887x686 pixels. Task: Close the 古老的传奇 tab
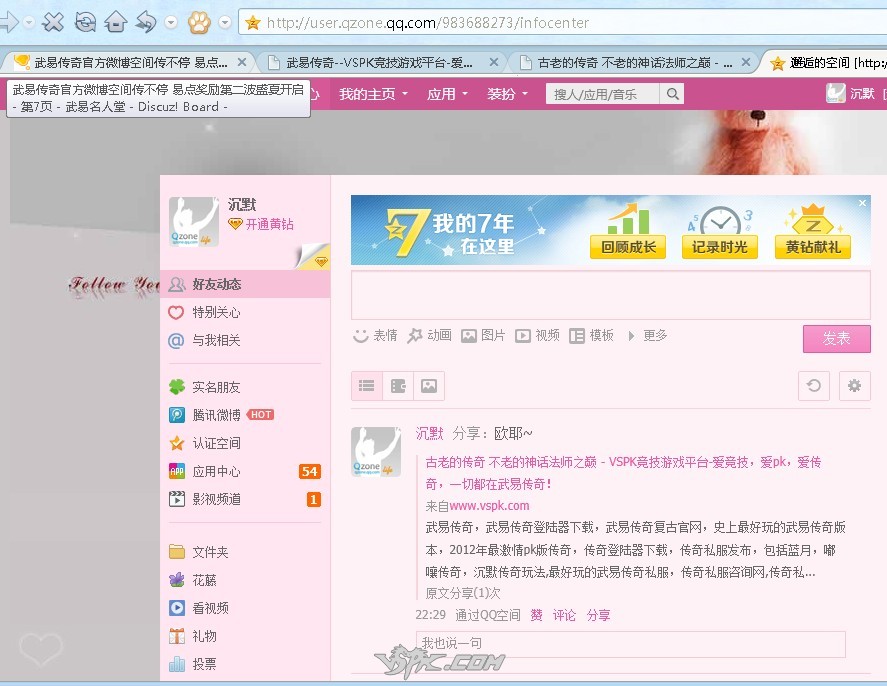[x=746, y=62]
